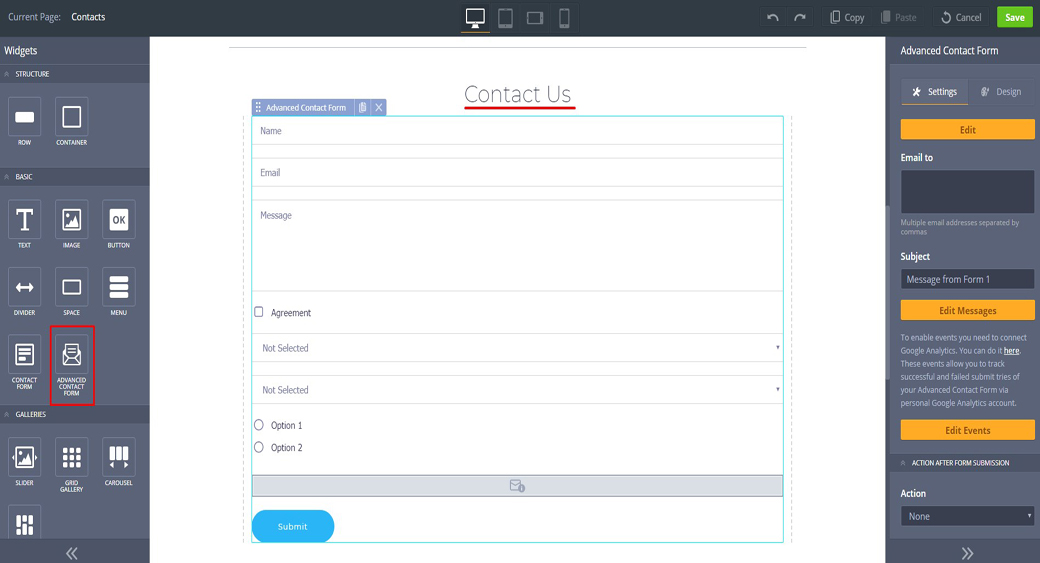Click the green Save button
The height and width of the screenshot is (563, 1040).
pyautogui.click(x=1014, y=18)
